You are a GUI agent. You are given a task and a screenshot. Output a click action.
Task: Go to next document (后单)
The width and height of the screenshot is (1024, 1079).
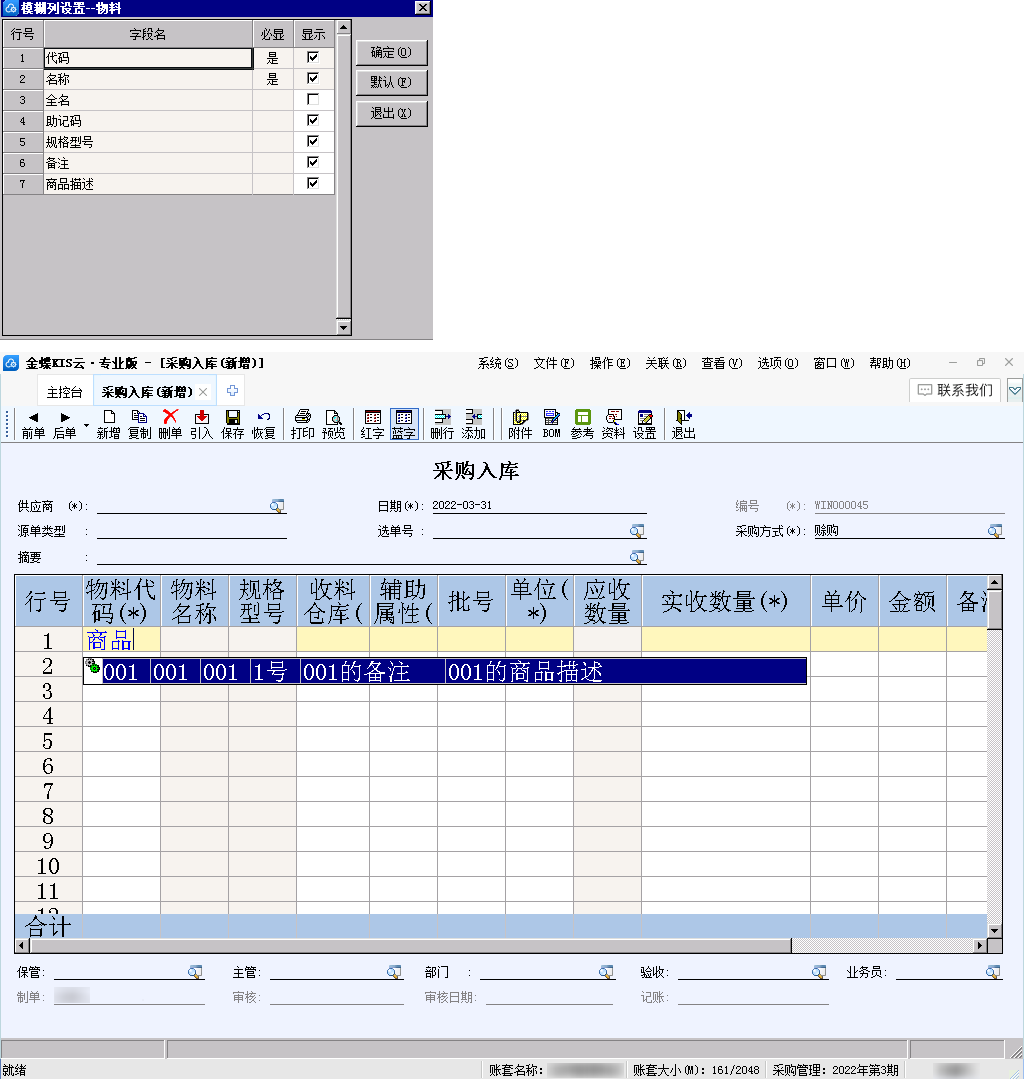pyautogui.click(x=65, y=424)
